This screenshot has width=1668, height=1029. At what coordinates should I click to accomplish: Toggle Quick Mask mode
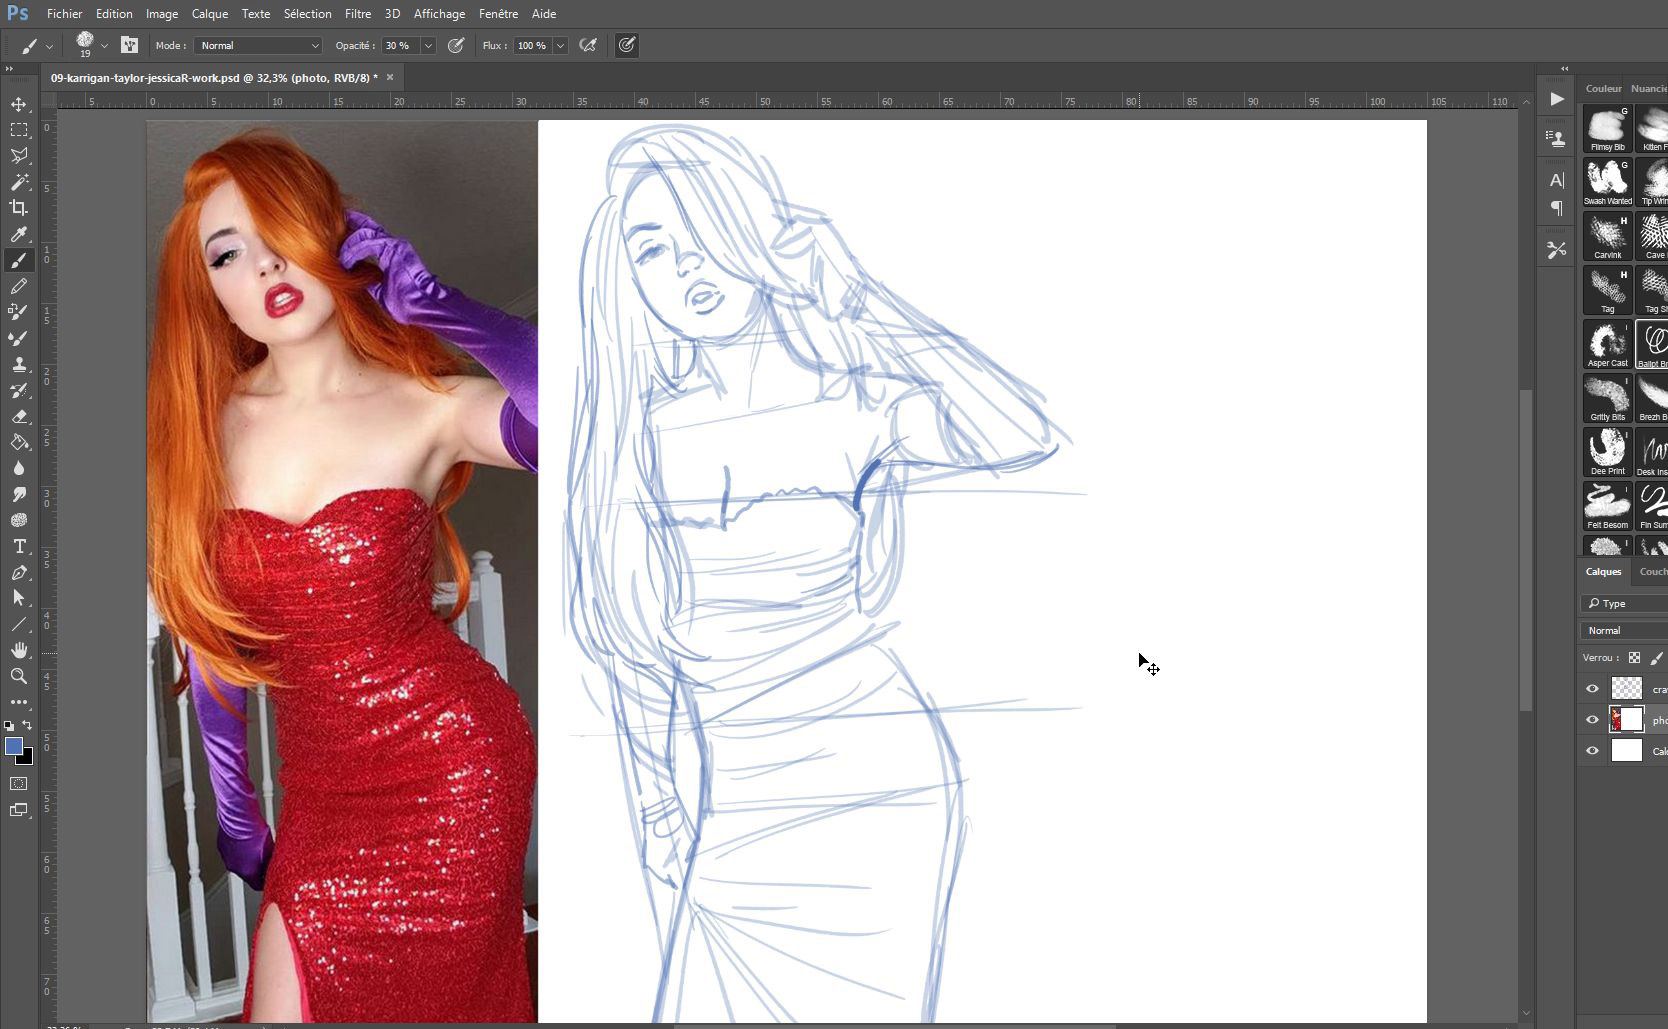[19, 784]
